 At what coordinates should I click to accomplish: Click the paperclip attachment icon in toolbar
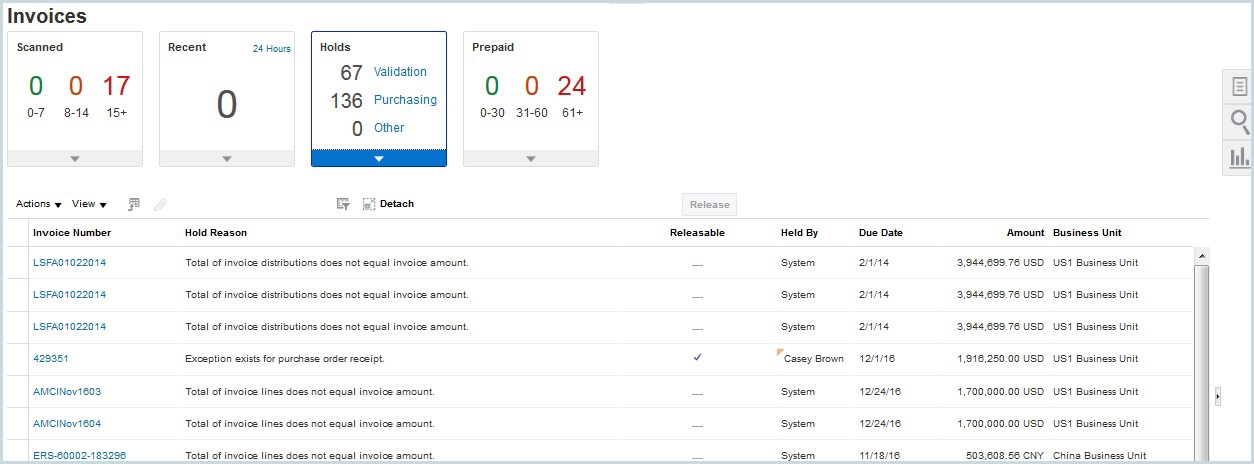[160, 204]
